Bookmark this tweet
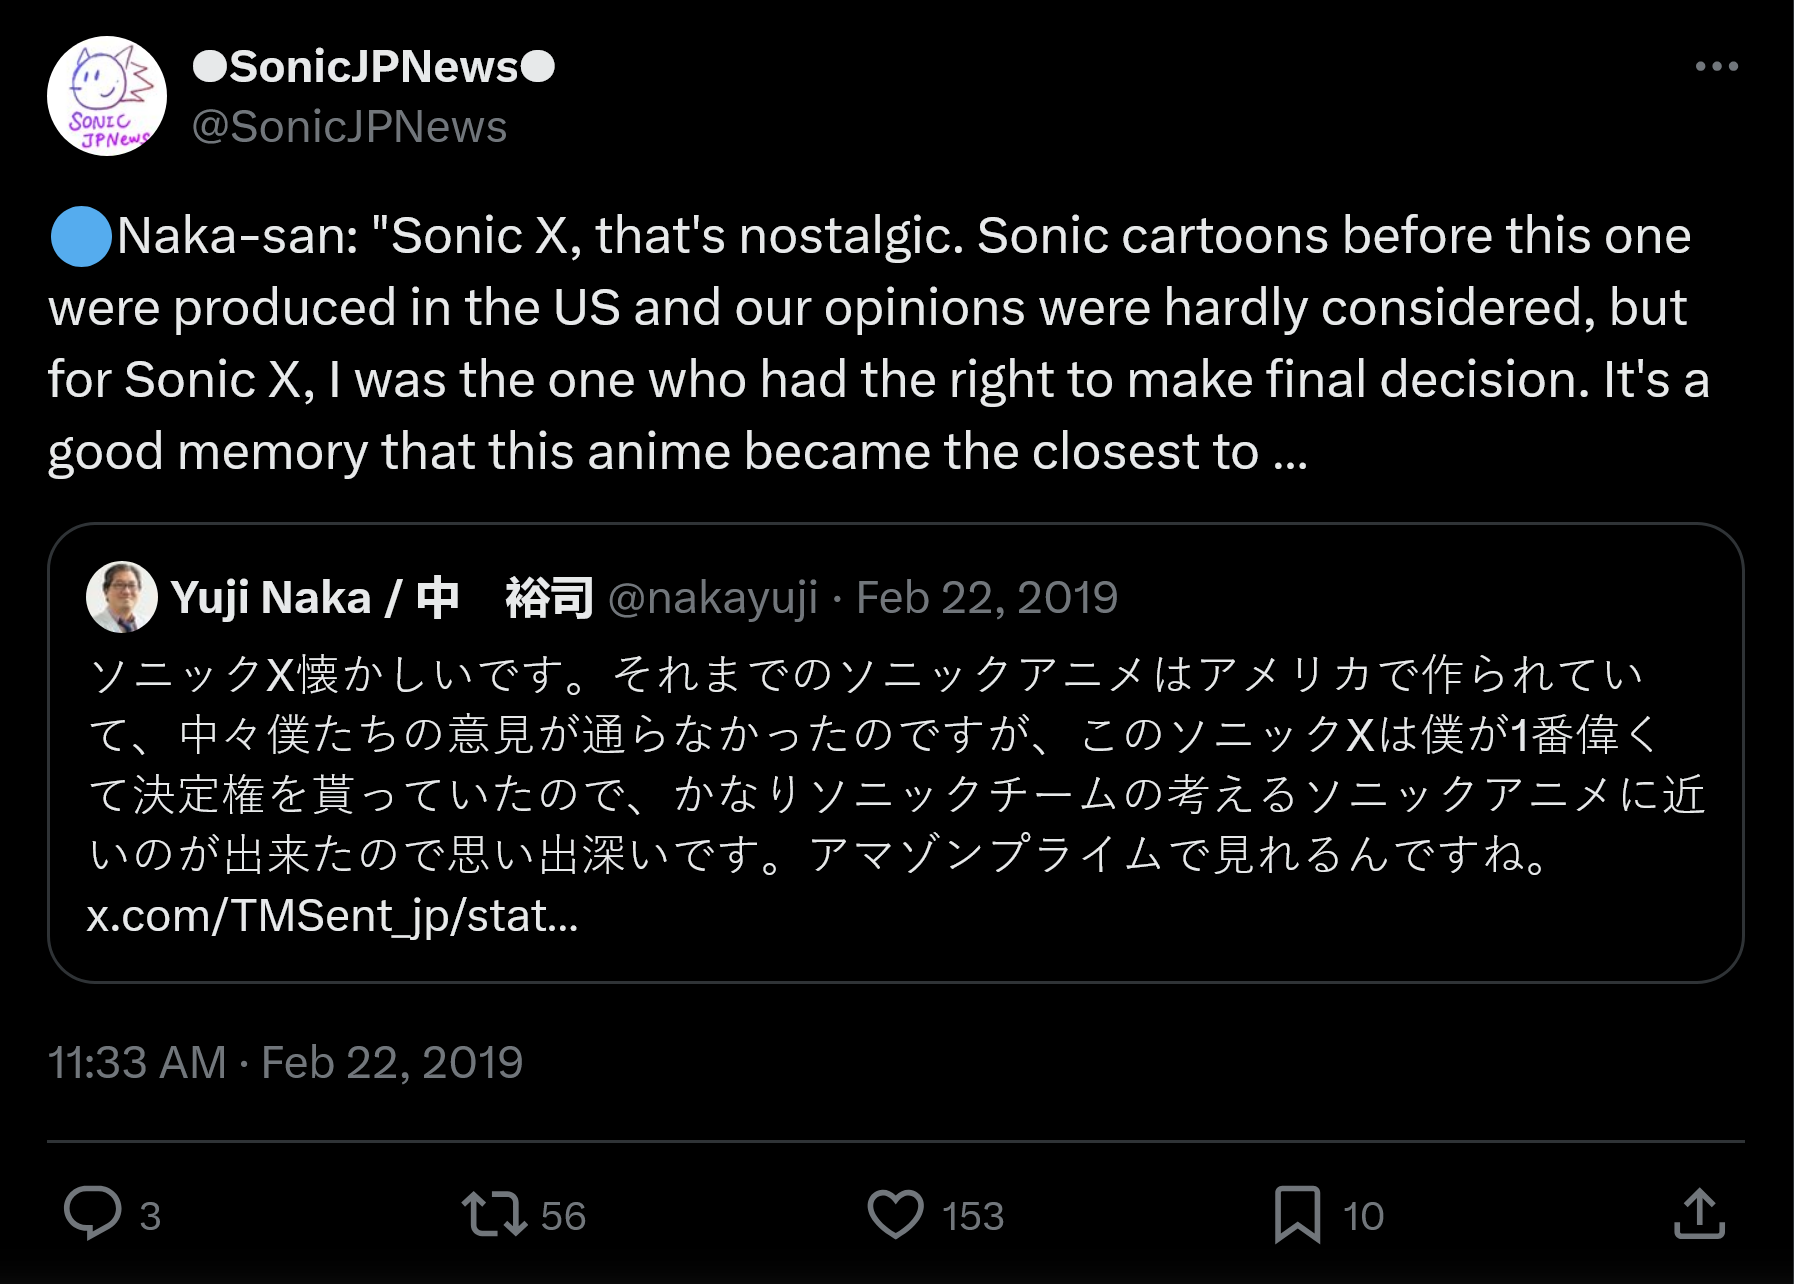Image resolution: width=1794 pixels, height=1284 pixels. coord(1297,1214)
